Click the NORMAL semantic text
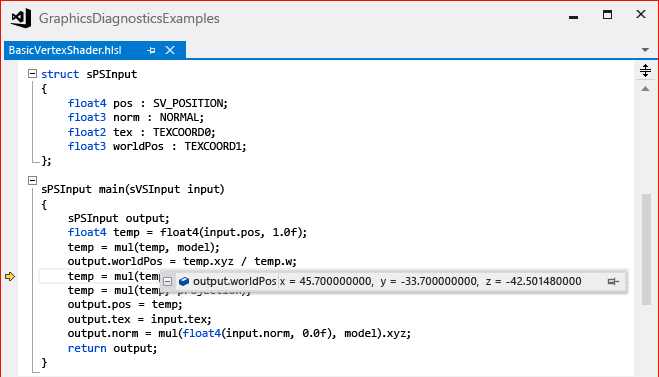The height and width of the screenshot is (377, 659). pos(179,117)
